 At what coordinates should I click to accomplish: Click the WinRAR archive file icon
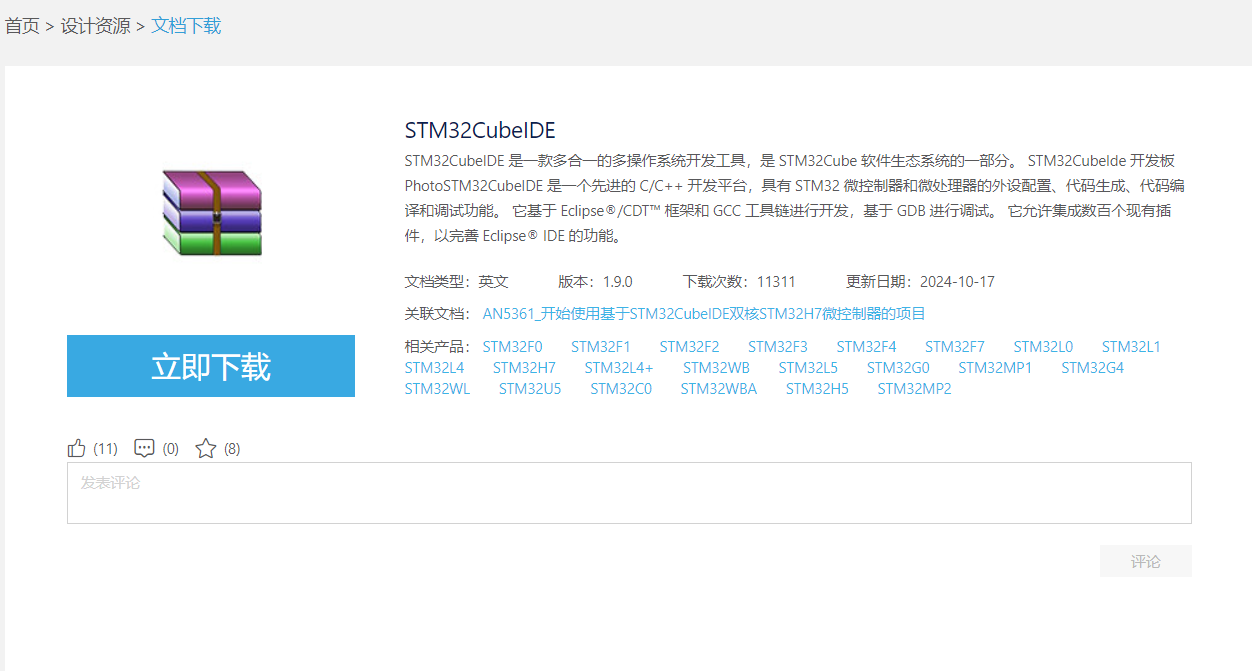[211, 213]
